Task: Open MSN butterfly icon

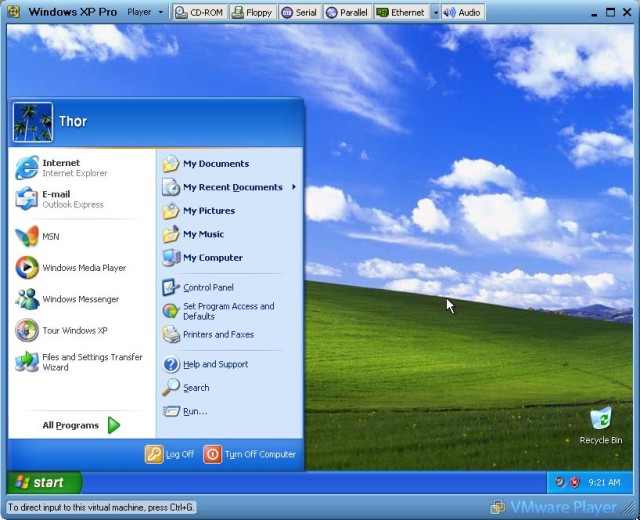Action: [x=27, y=236]
